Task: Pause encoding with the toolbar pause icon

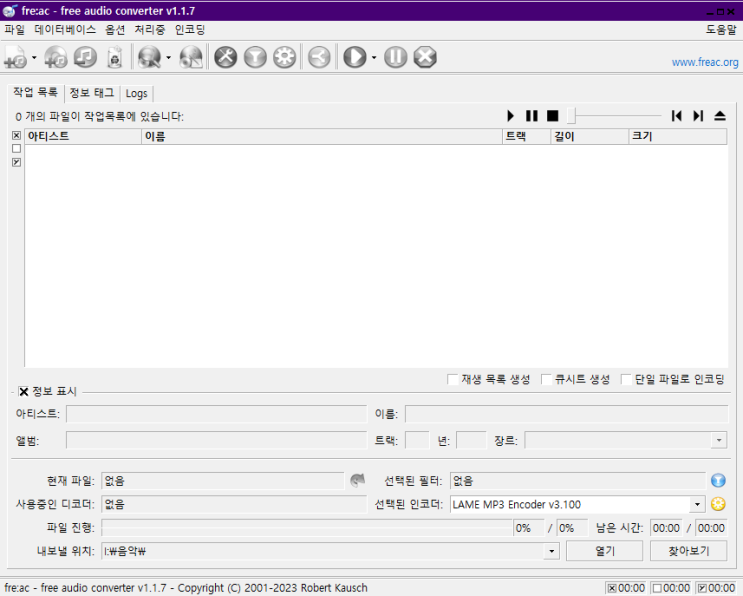Action: coord(396,57)
